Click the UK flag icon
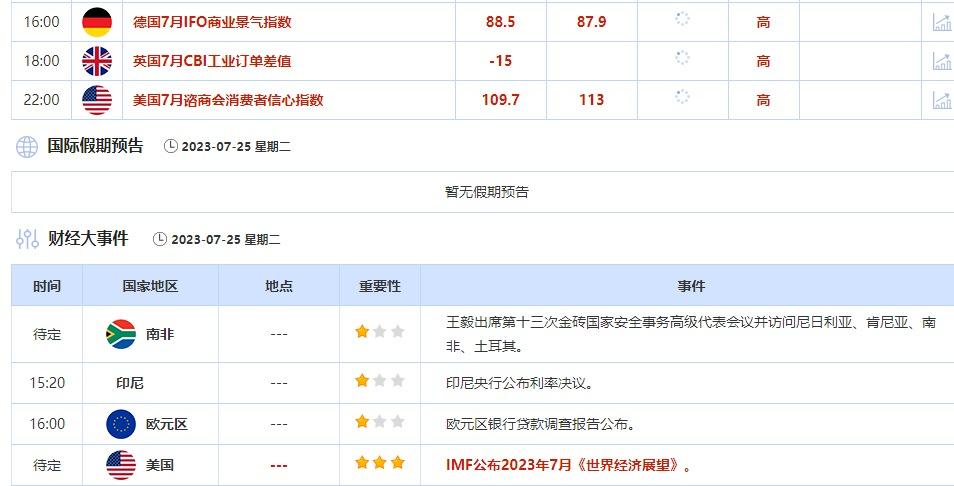 [97, 61]
